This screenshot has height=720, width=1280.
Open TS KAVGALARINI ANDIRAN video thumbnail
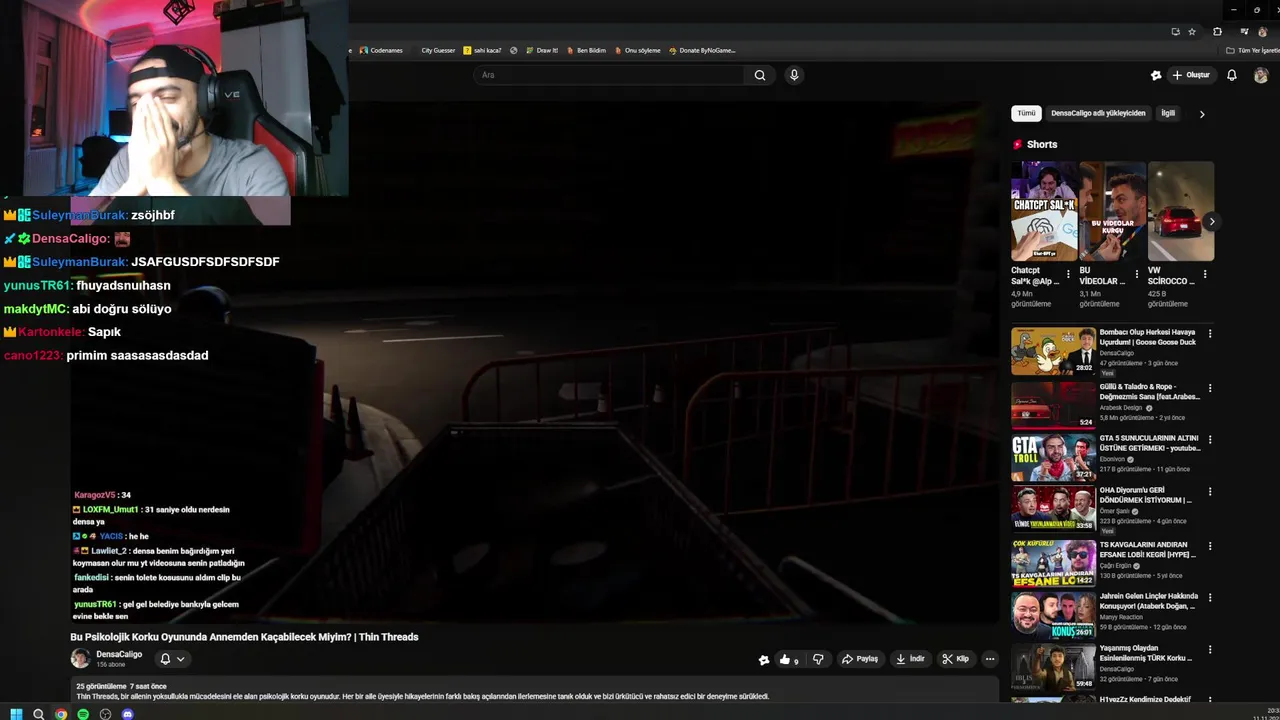tap(1053, 563)
